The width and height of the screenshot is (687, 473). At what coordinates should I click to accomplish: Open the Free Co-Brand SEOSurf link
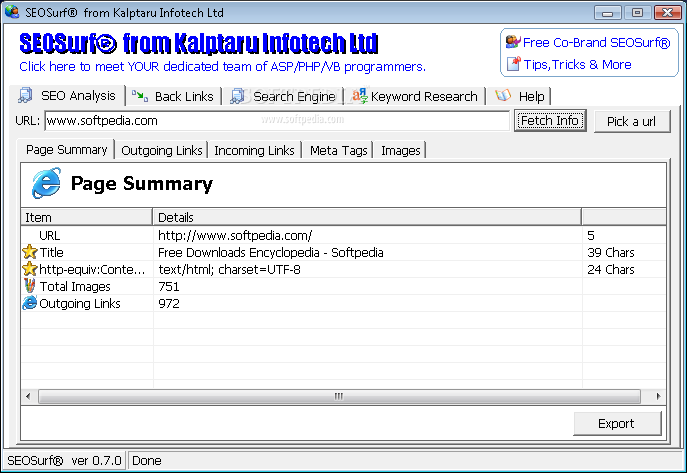[596, 42]
